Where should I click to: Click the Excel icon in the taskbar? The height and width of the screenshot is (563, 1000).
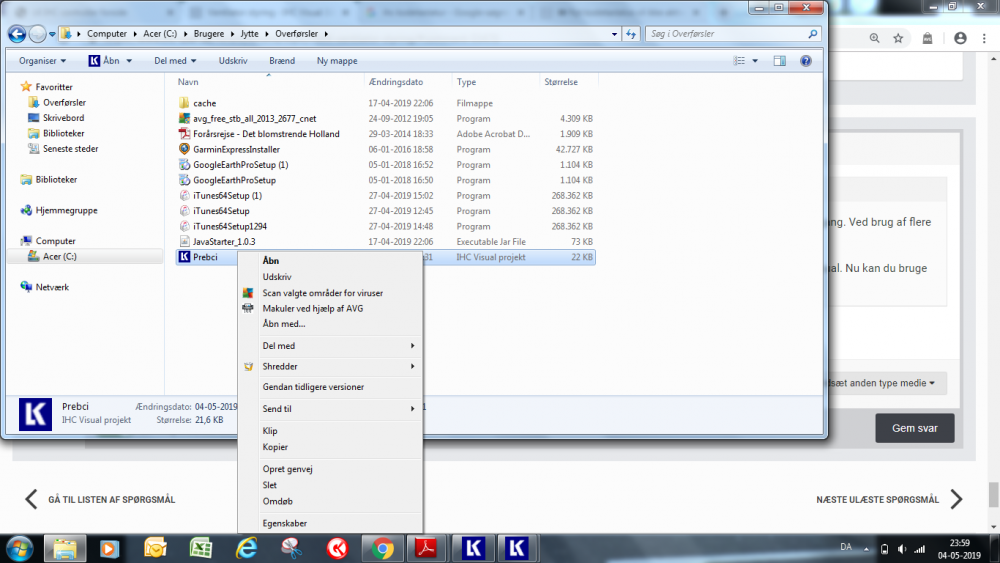coord(201,548)
